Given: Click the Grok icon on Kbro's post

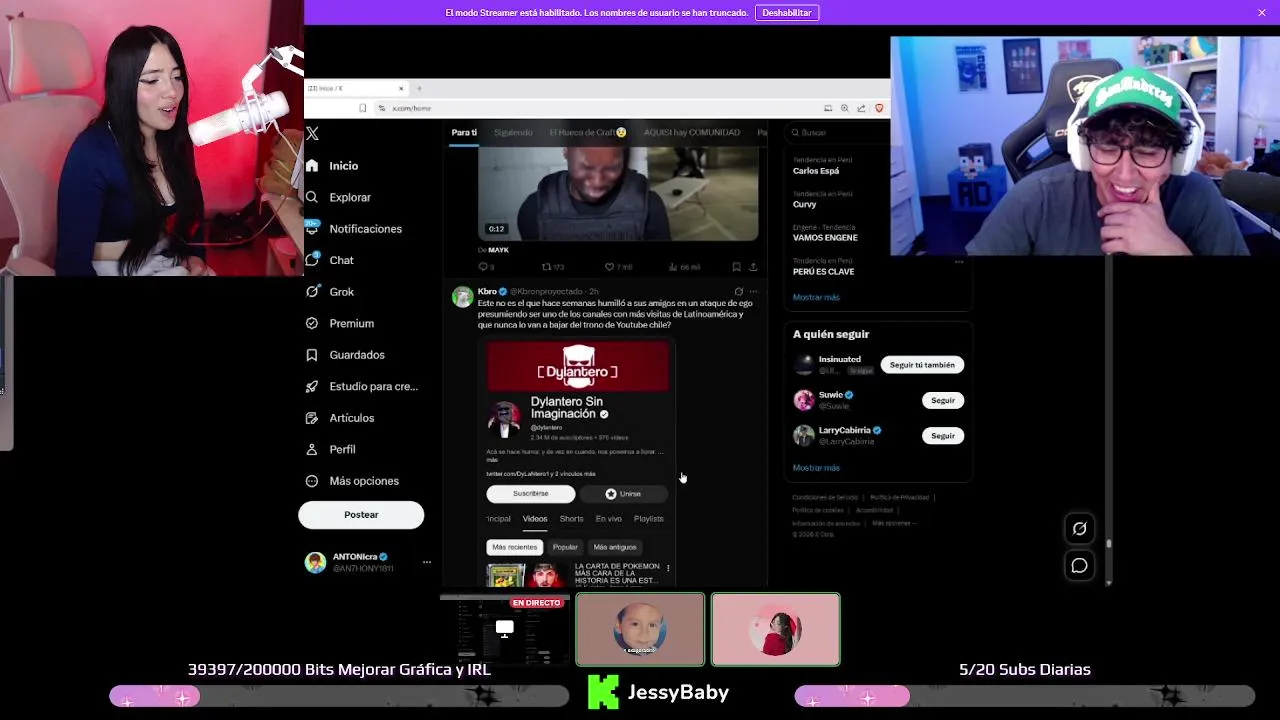Looking at the screenshot, I should click(739, 291).
